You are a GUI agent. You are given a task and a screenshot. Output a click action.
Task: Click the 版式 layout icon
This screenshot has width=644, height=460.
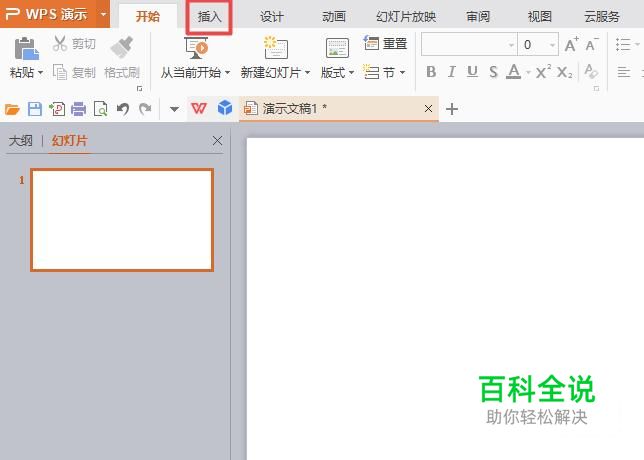coord(337,47)
